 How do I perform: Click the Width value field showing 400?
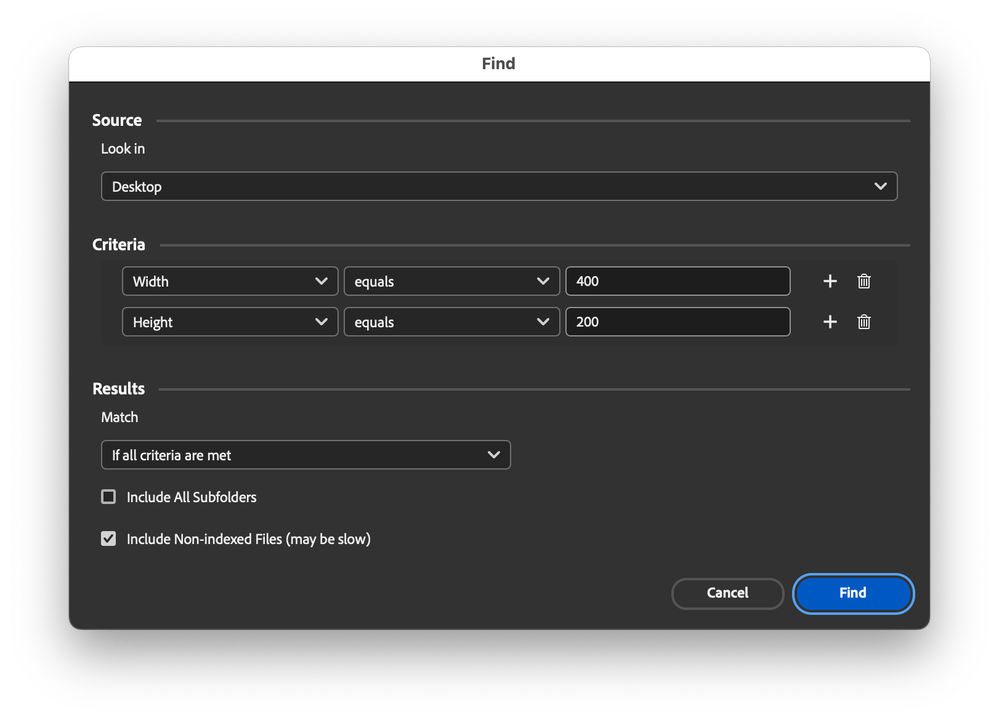(677, 281)
